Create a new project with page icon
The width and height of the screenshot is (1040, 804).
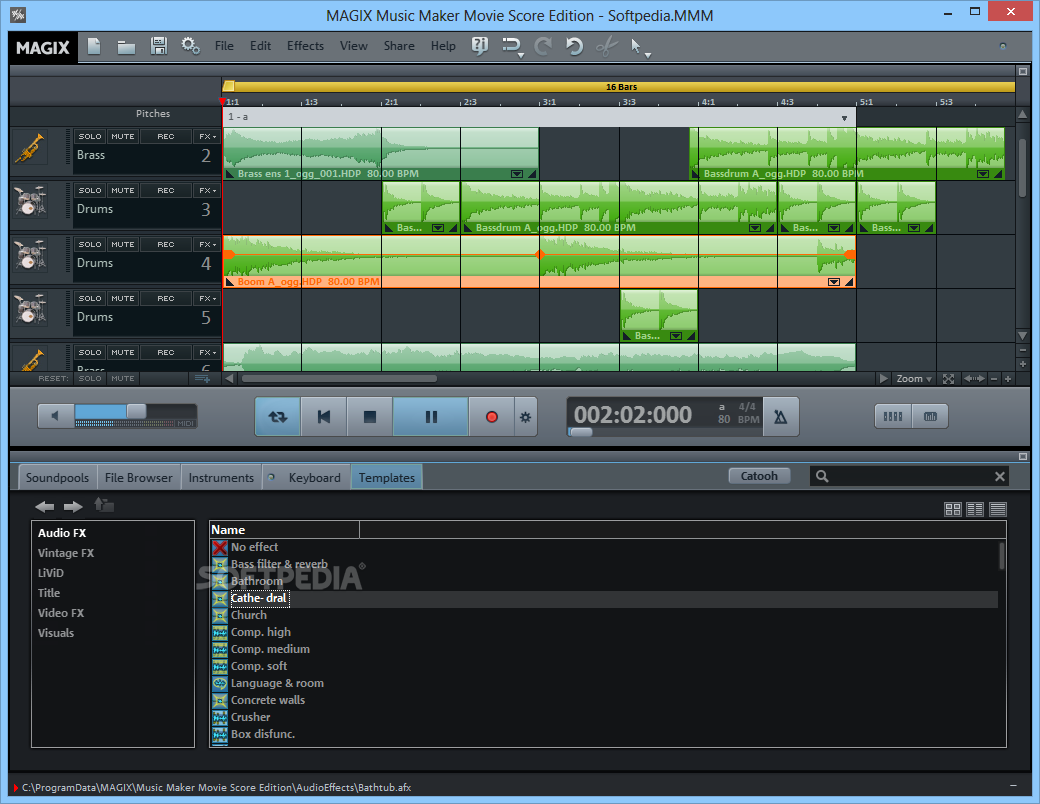[x=94, y=46]
